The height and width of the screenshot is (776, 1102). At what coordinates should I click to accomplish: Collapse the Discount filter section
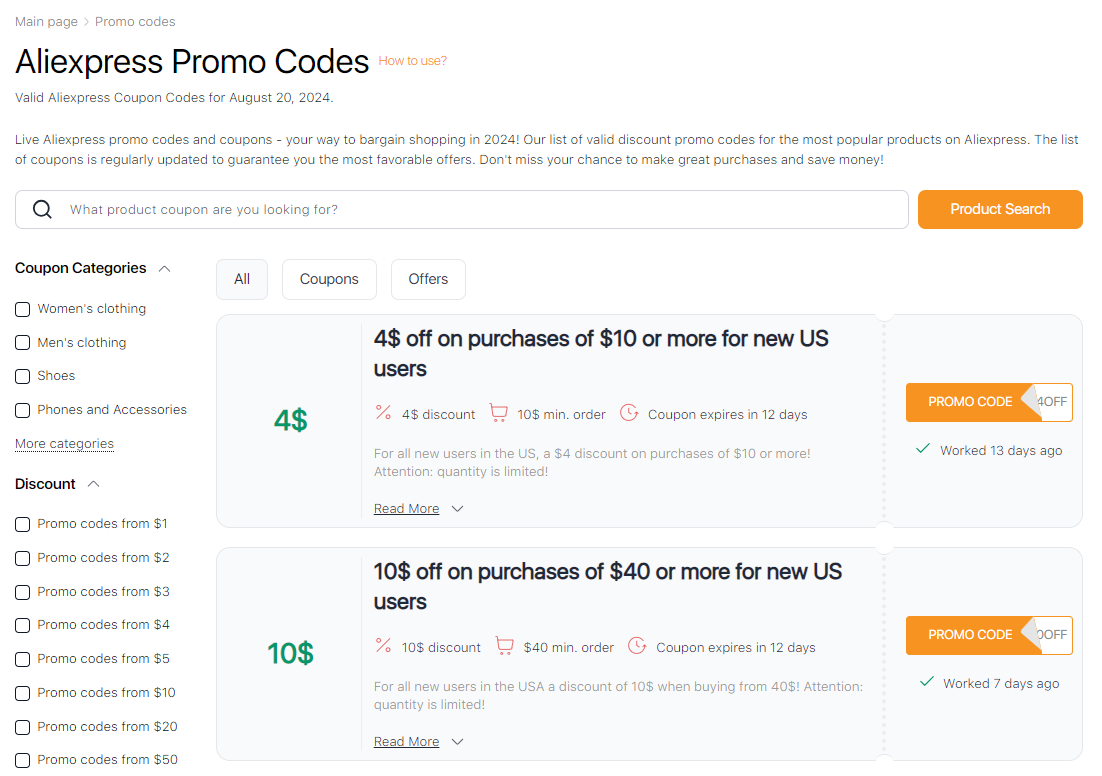[x=92, y=483]
